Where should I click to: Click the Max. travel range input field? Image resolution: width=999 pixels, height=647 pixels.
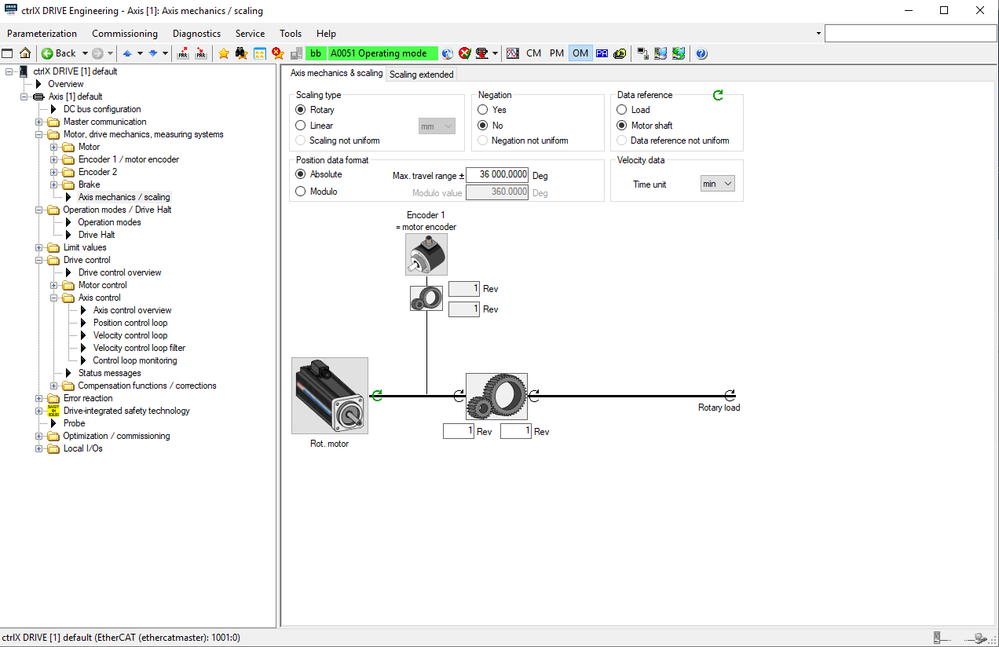pos(497,174)
